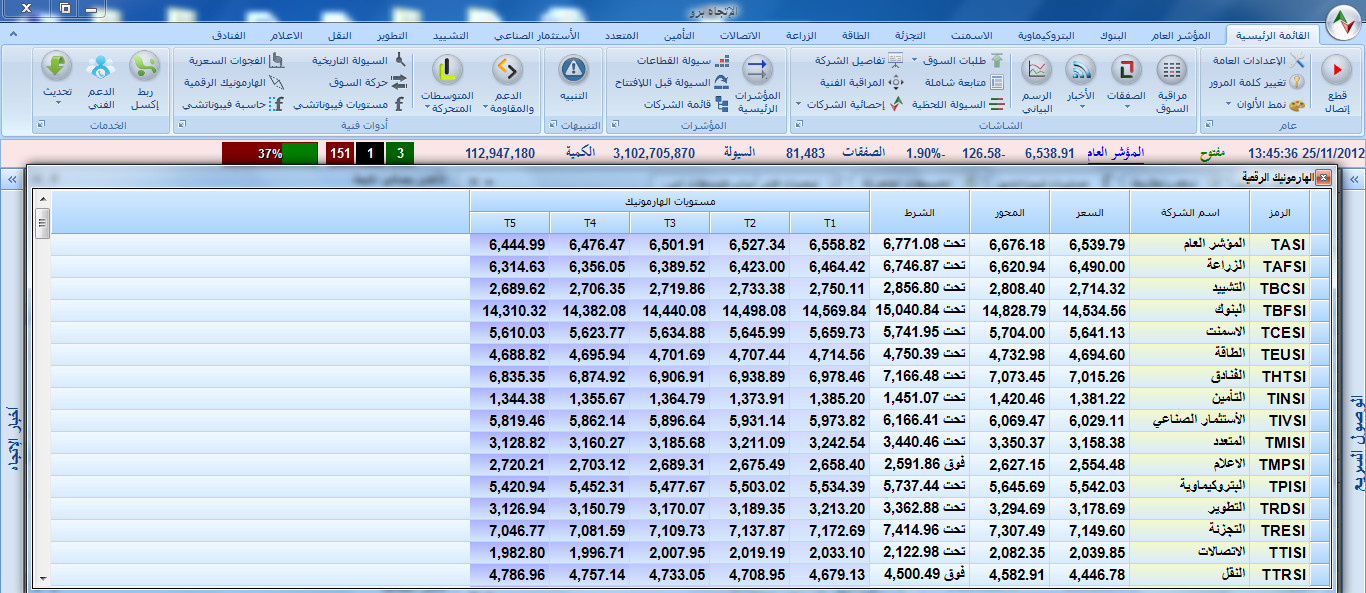This screenshot has height=593, width=1366.
Task: Open the مراقبة السوق market watch screen
Action: coord(1172,84)
